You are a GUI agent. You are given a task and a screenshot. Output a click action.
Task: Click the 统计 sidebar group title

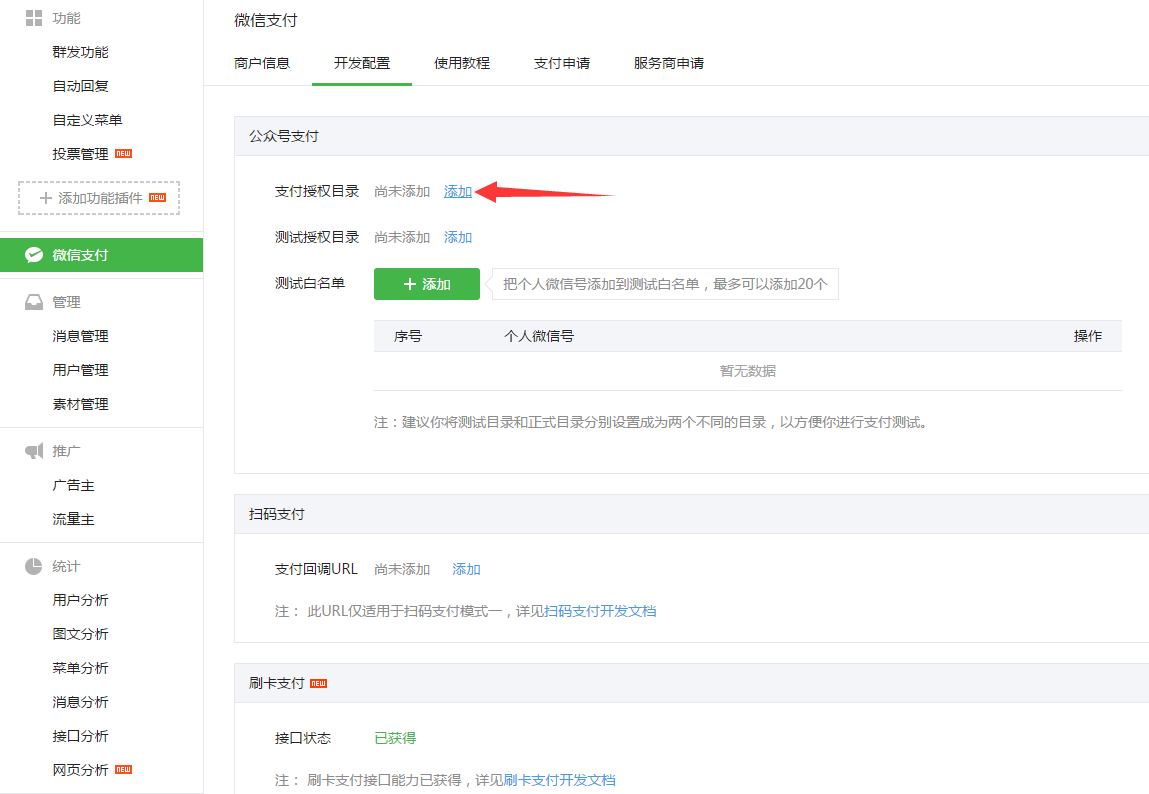tap(67, 566)
